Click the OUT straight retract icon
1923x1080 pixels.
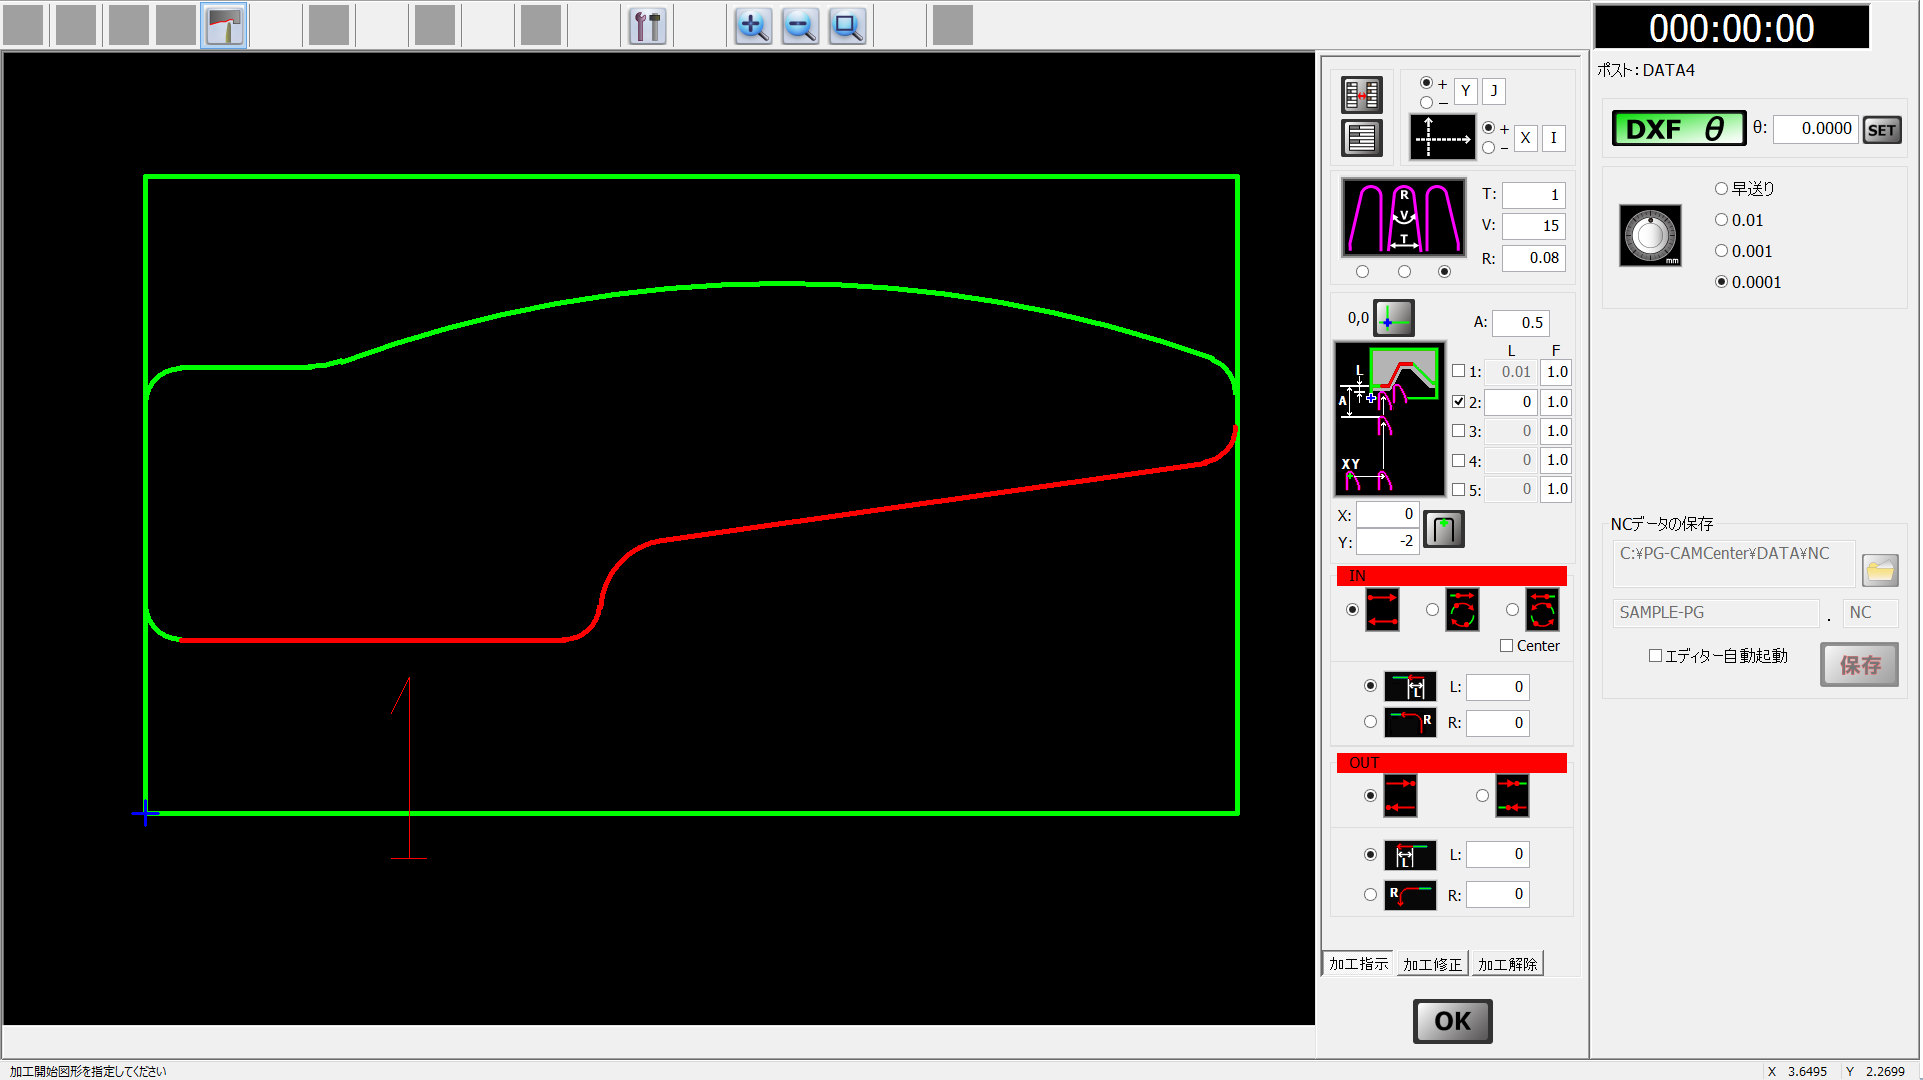(1400, 796)
